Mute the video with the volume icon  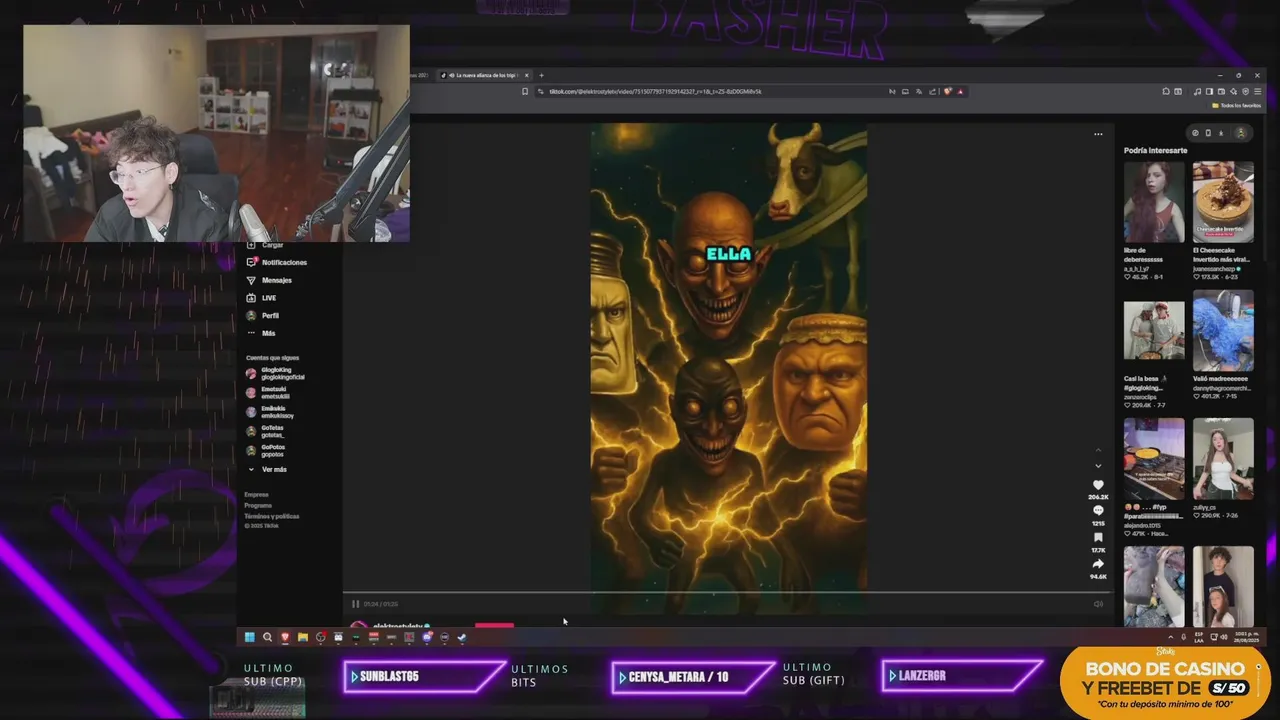click(x=1098, y=604)
